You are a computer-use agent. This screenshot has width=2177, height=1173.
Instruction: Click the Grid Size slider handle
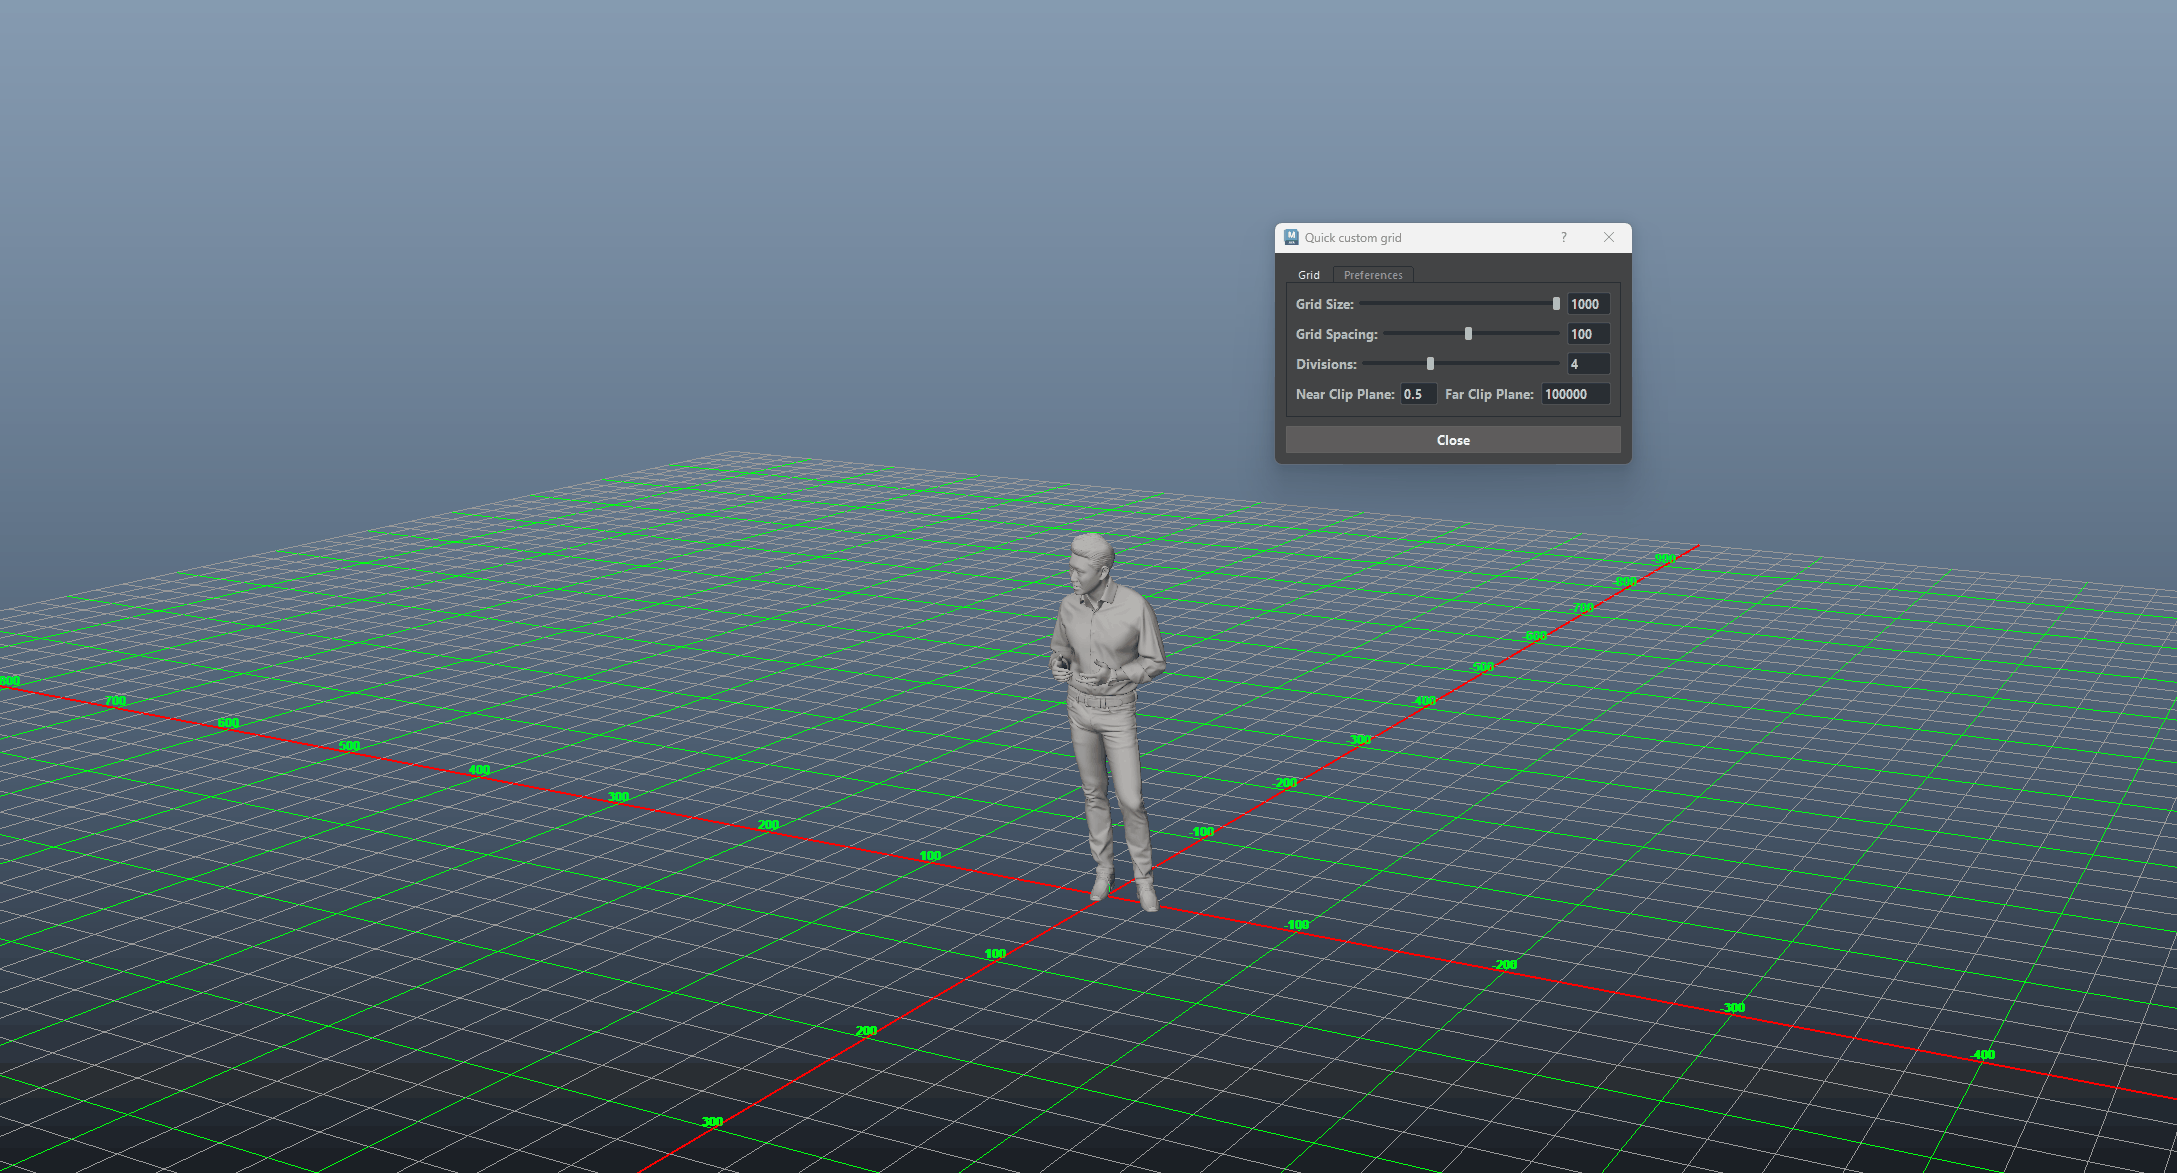[x=1556, y=304]
